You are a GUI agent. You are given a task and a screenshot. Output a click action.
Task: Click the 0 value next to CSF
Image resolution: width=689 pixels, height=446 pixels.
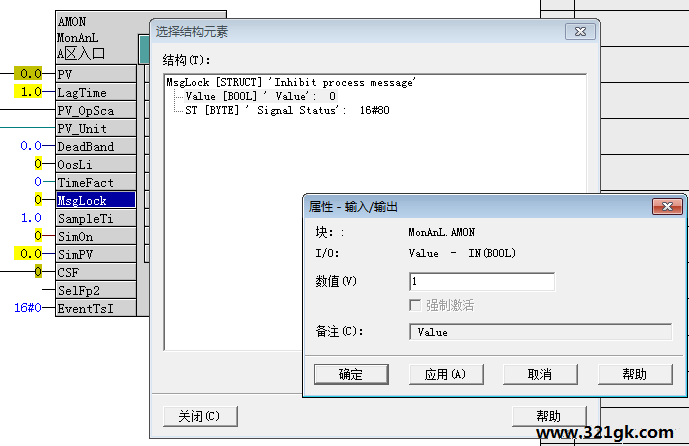(38, 272)
